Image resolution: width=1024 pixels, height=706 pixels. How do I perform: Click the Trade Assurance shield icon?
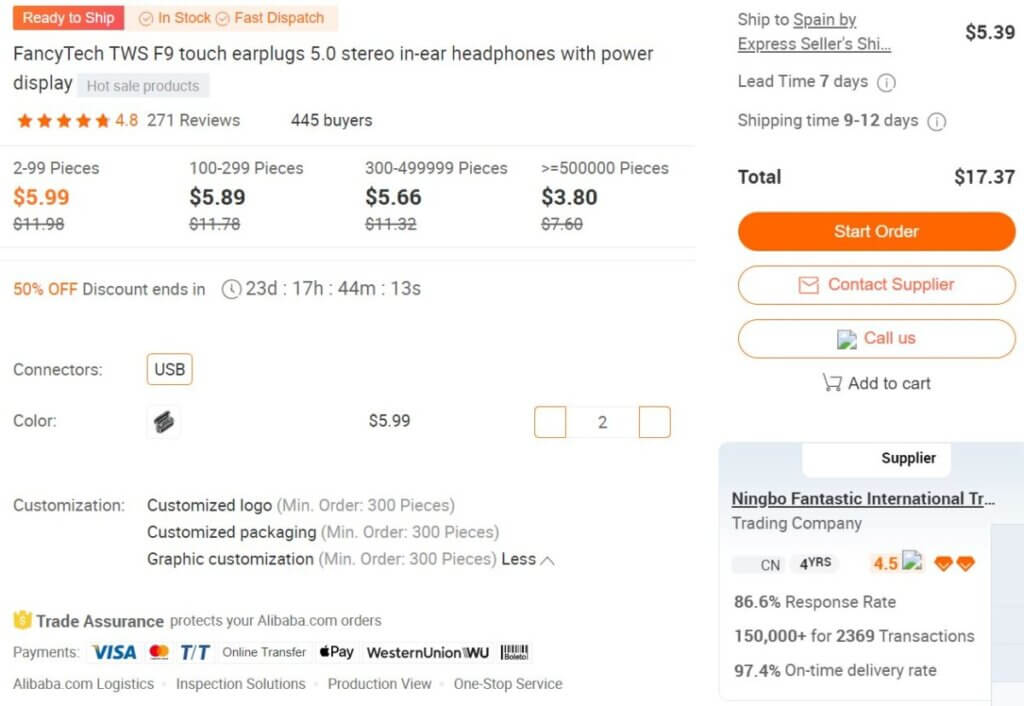[22, 621]
